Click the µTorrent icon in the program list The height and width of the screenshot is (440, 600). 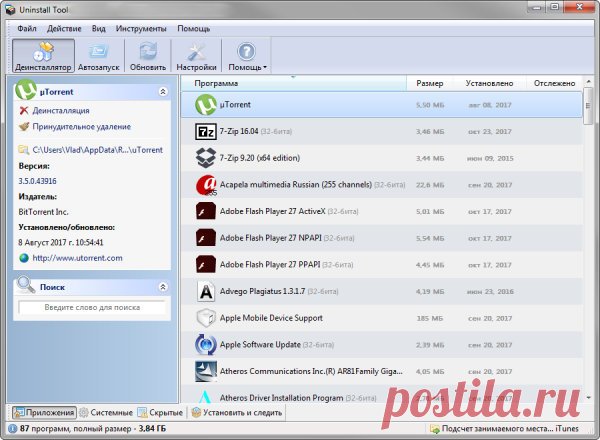(206, 105)
